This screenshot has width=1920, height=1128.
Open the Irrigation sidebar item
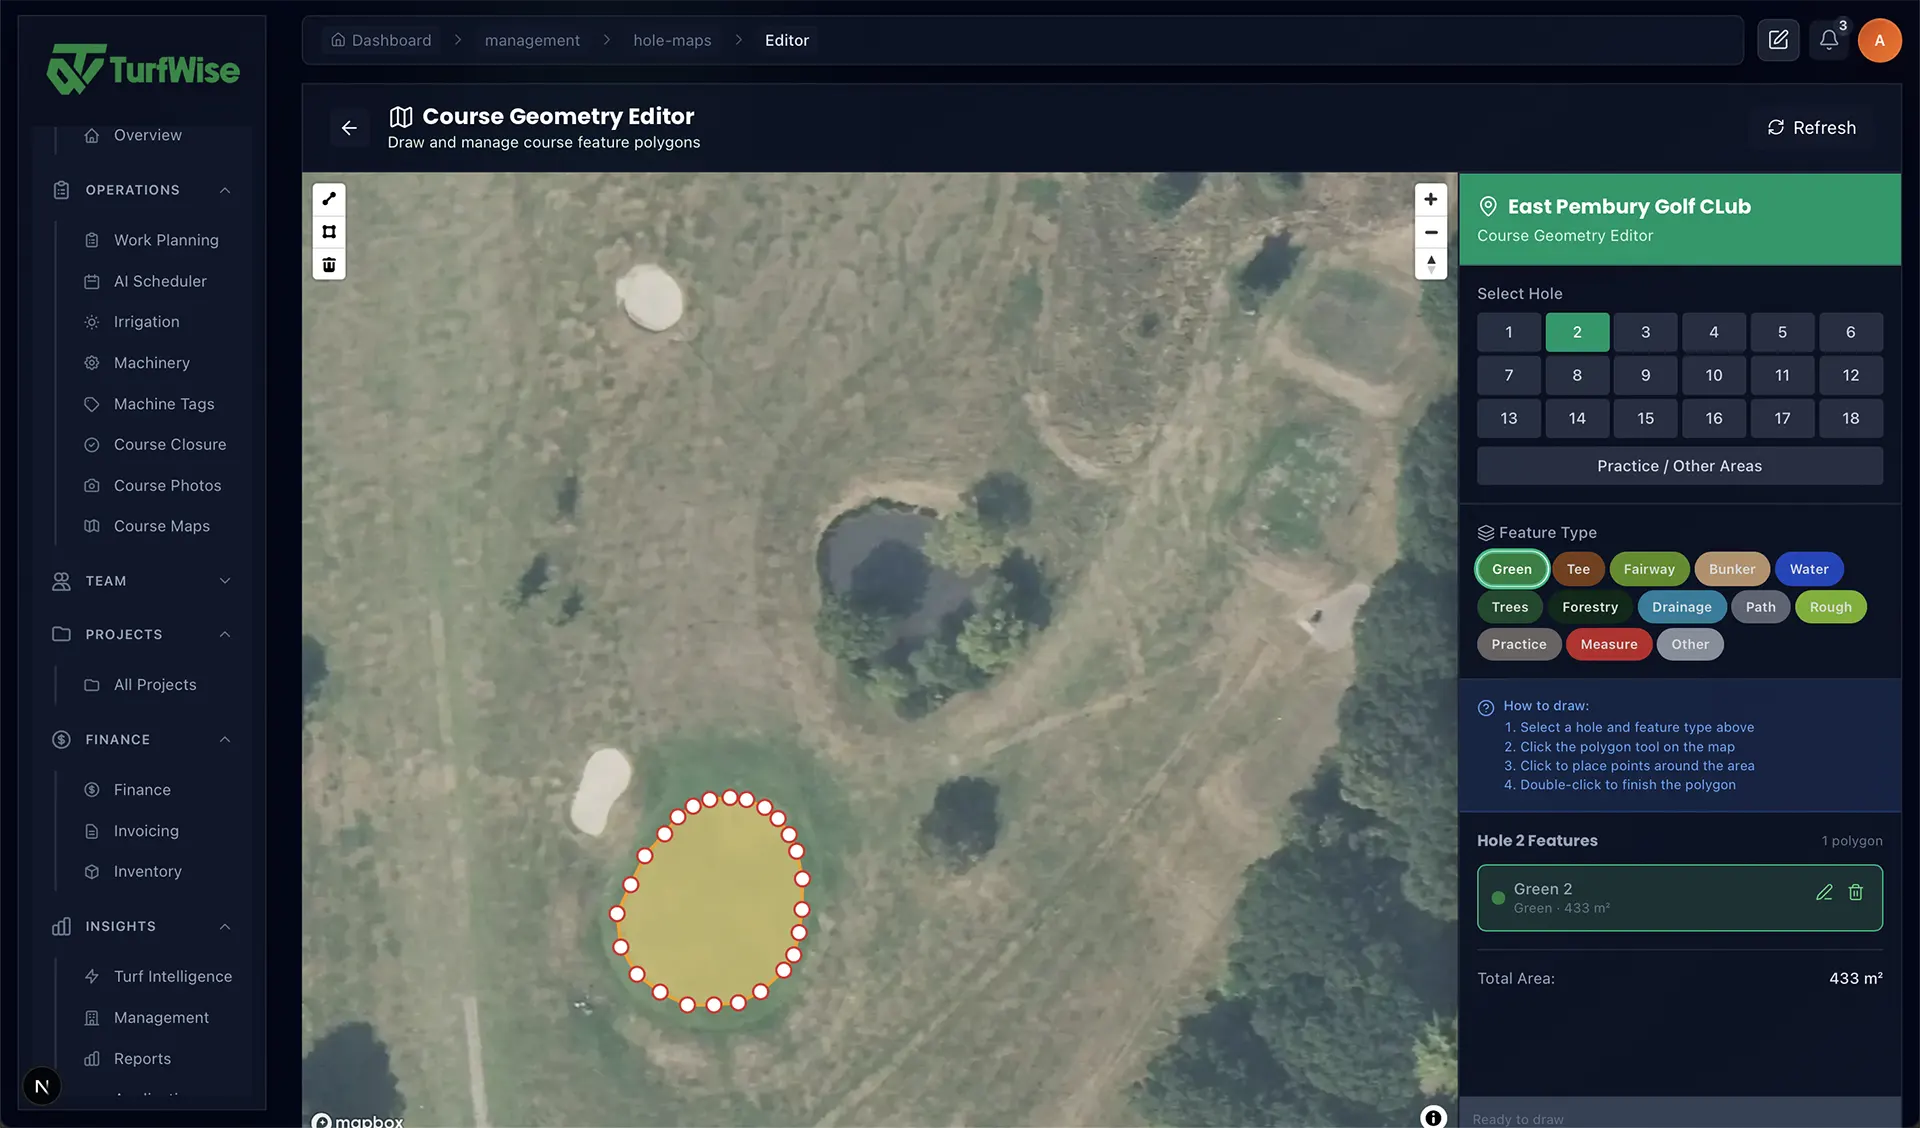145,321
